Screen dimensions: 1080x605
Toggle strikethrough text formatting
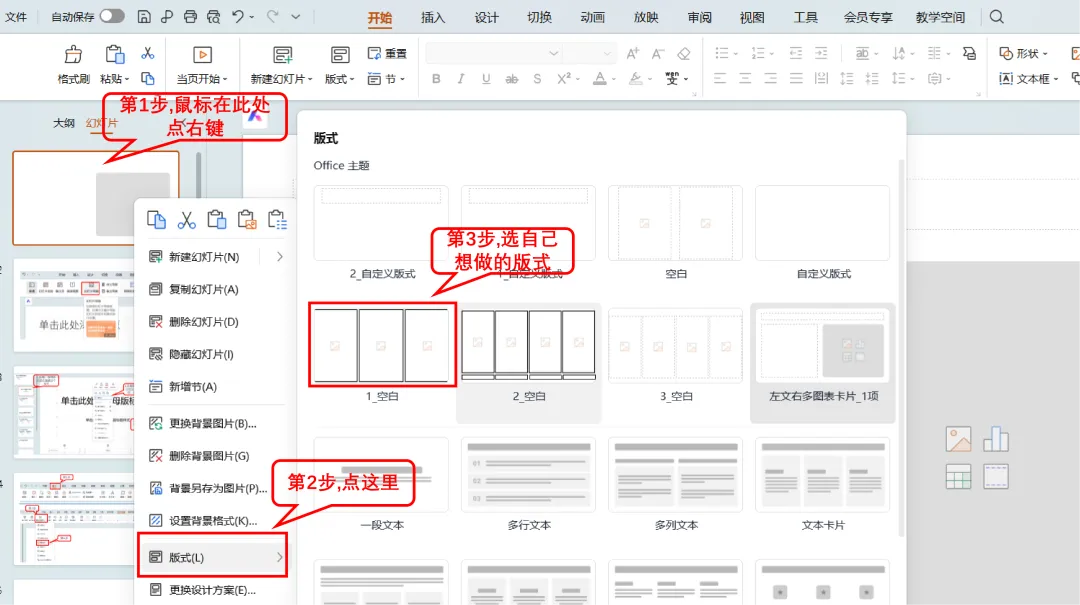511,79
